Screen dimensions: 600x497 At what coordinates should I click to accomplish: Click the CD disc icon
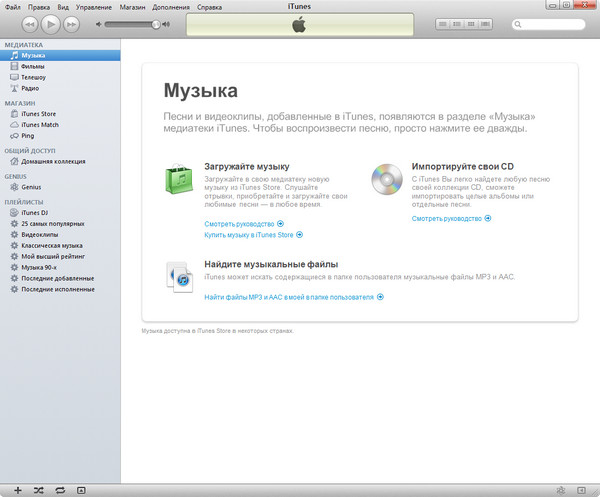(387, 179)
